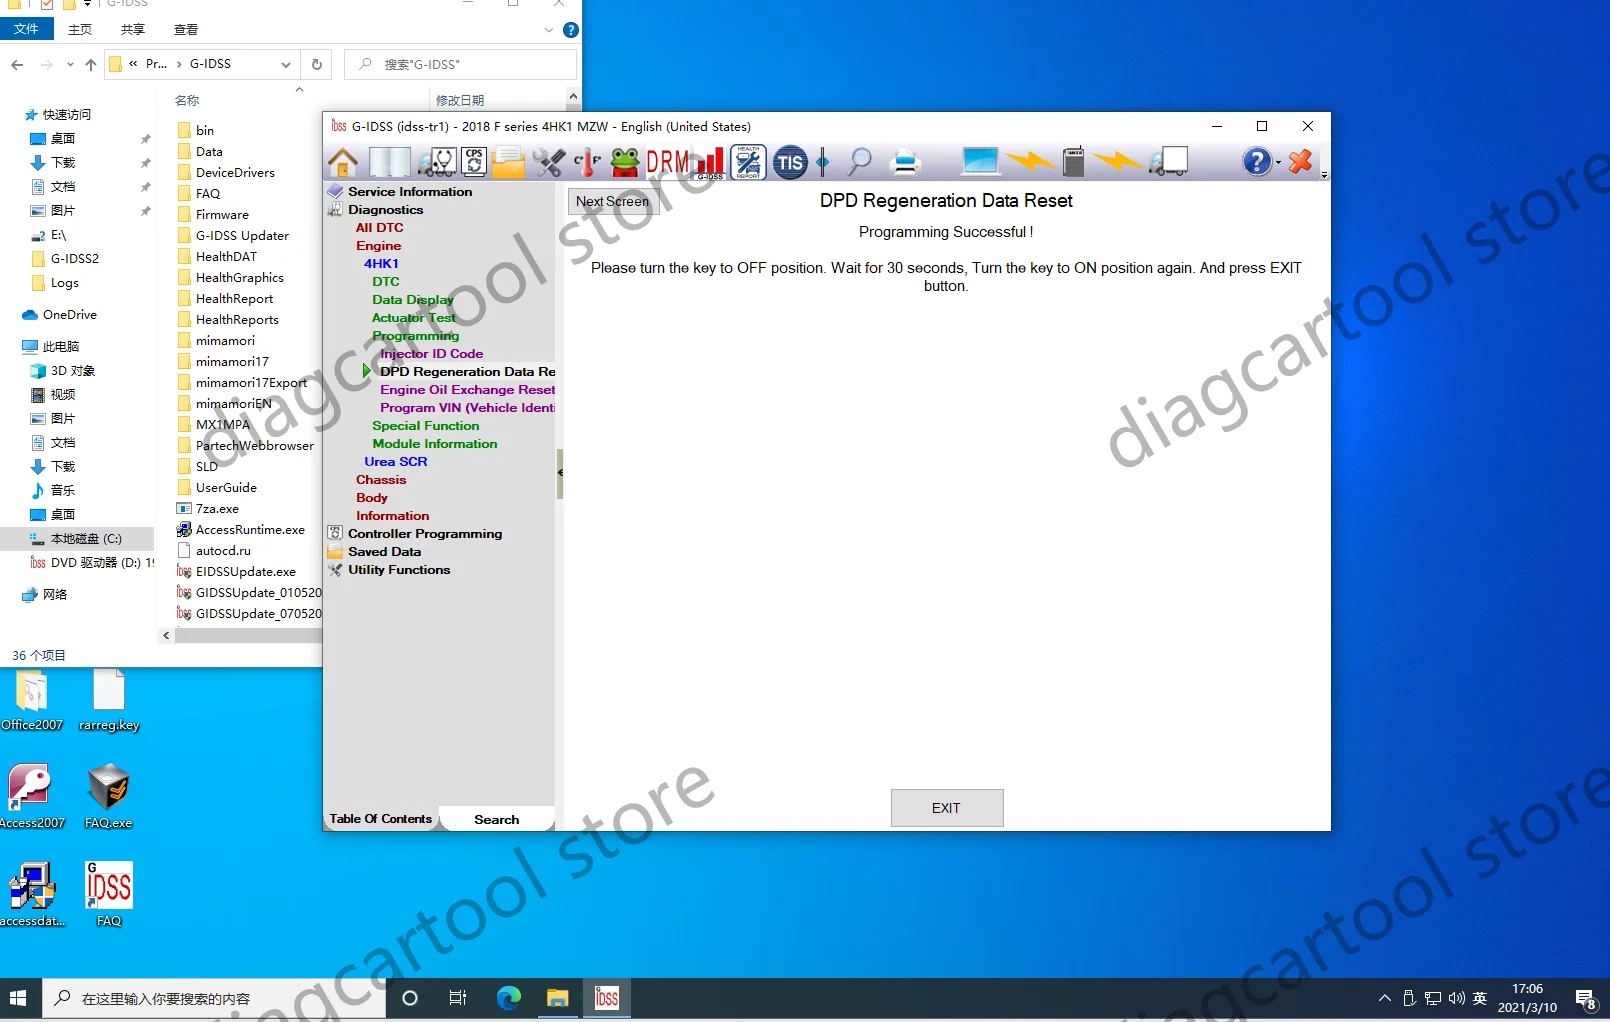Click the truck vehicle connection icon
This screenshot has width=1610, height=1022.
click(x=1168, y=162)
